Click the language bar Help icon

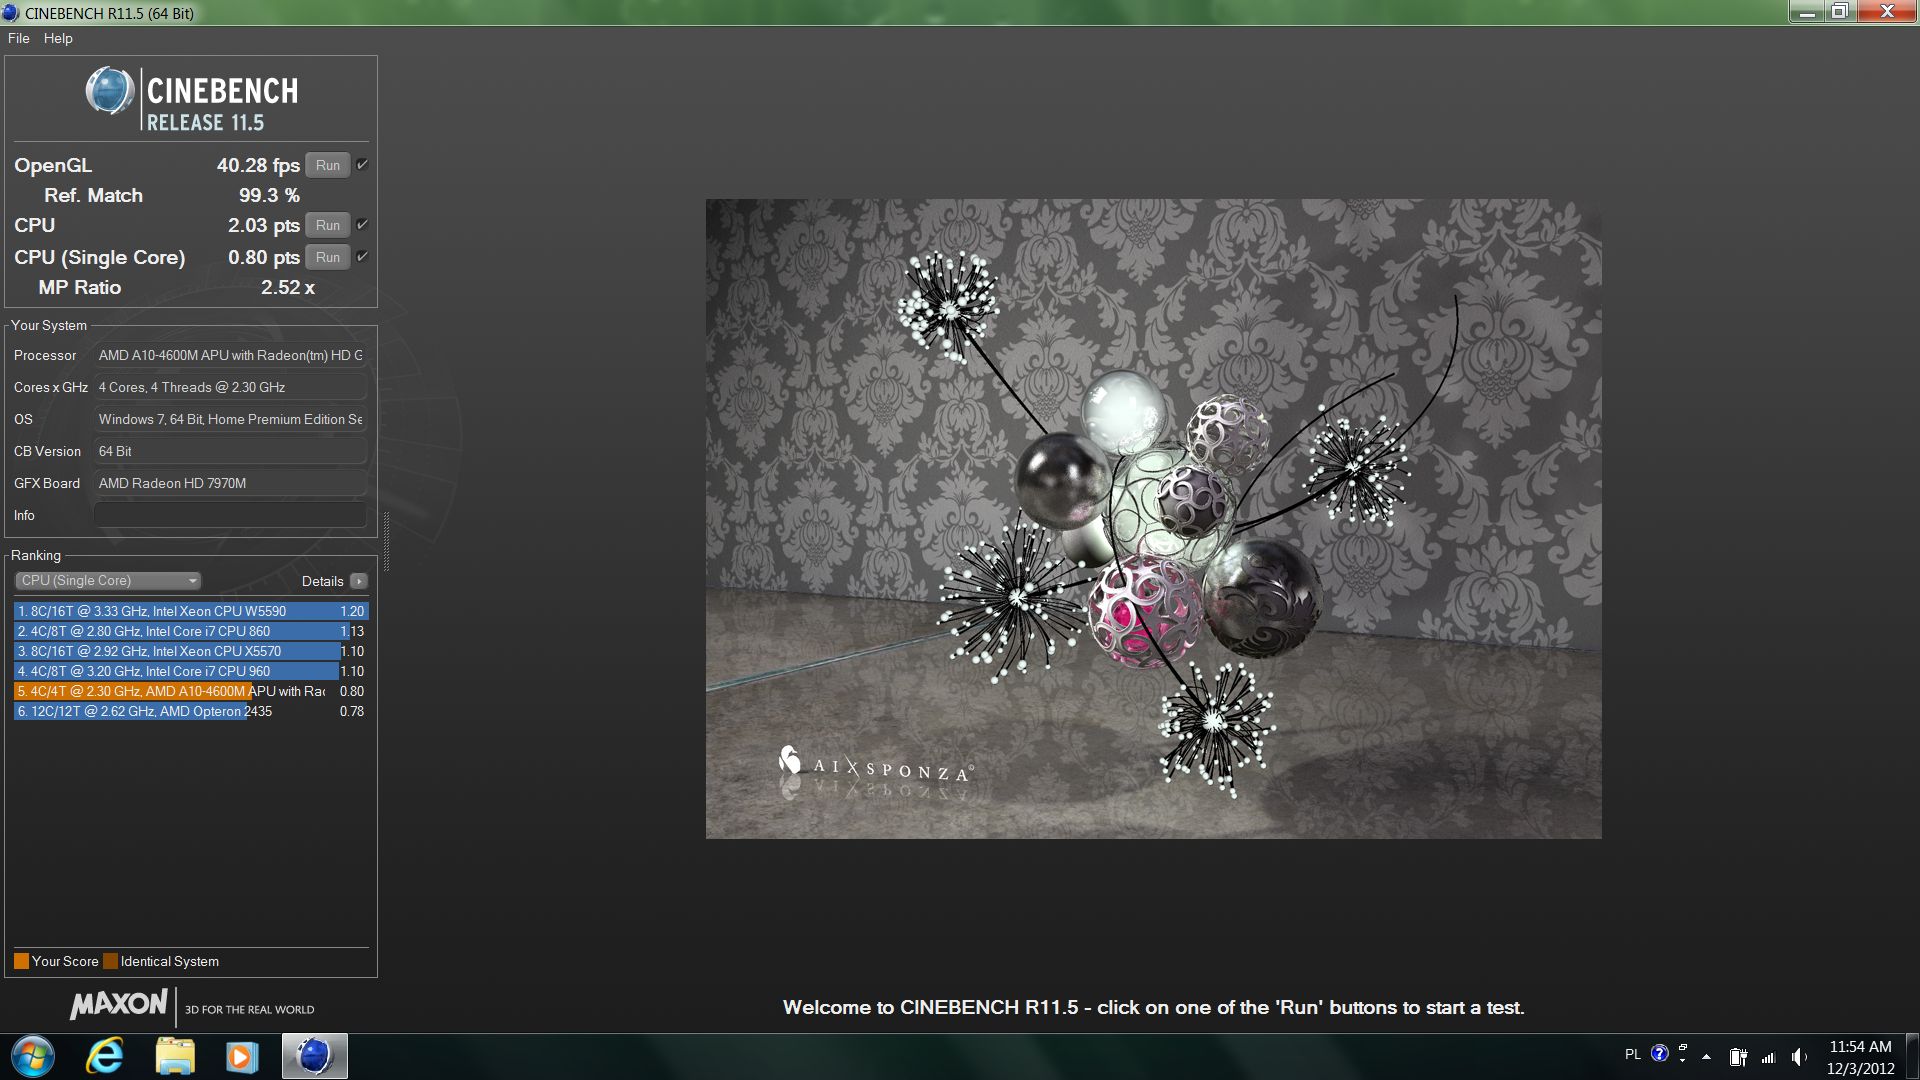pos(1660,1053)
